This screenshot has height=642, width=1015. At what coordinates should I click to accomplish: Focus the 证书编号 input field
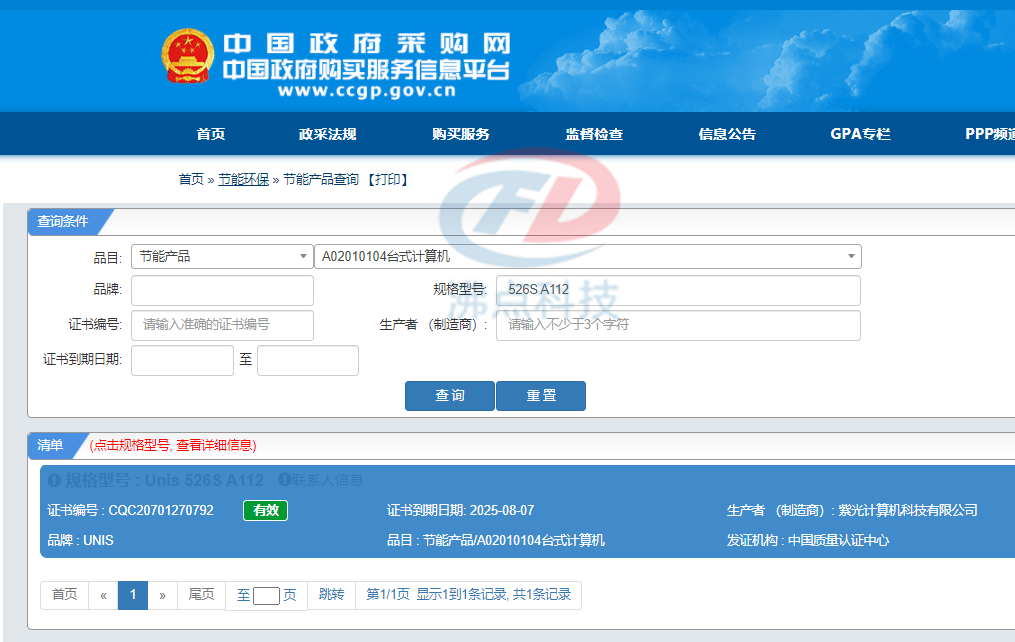222,326
